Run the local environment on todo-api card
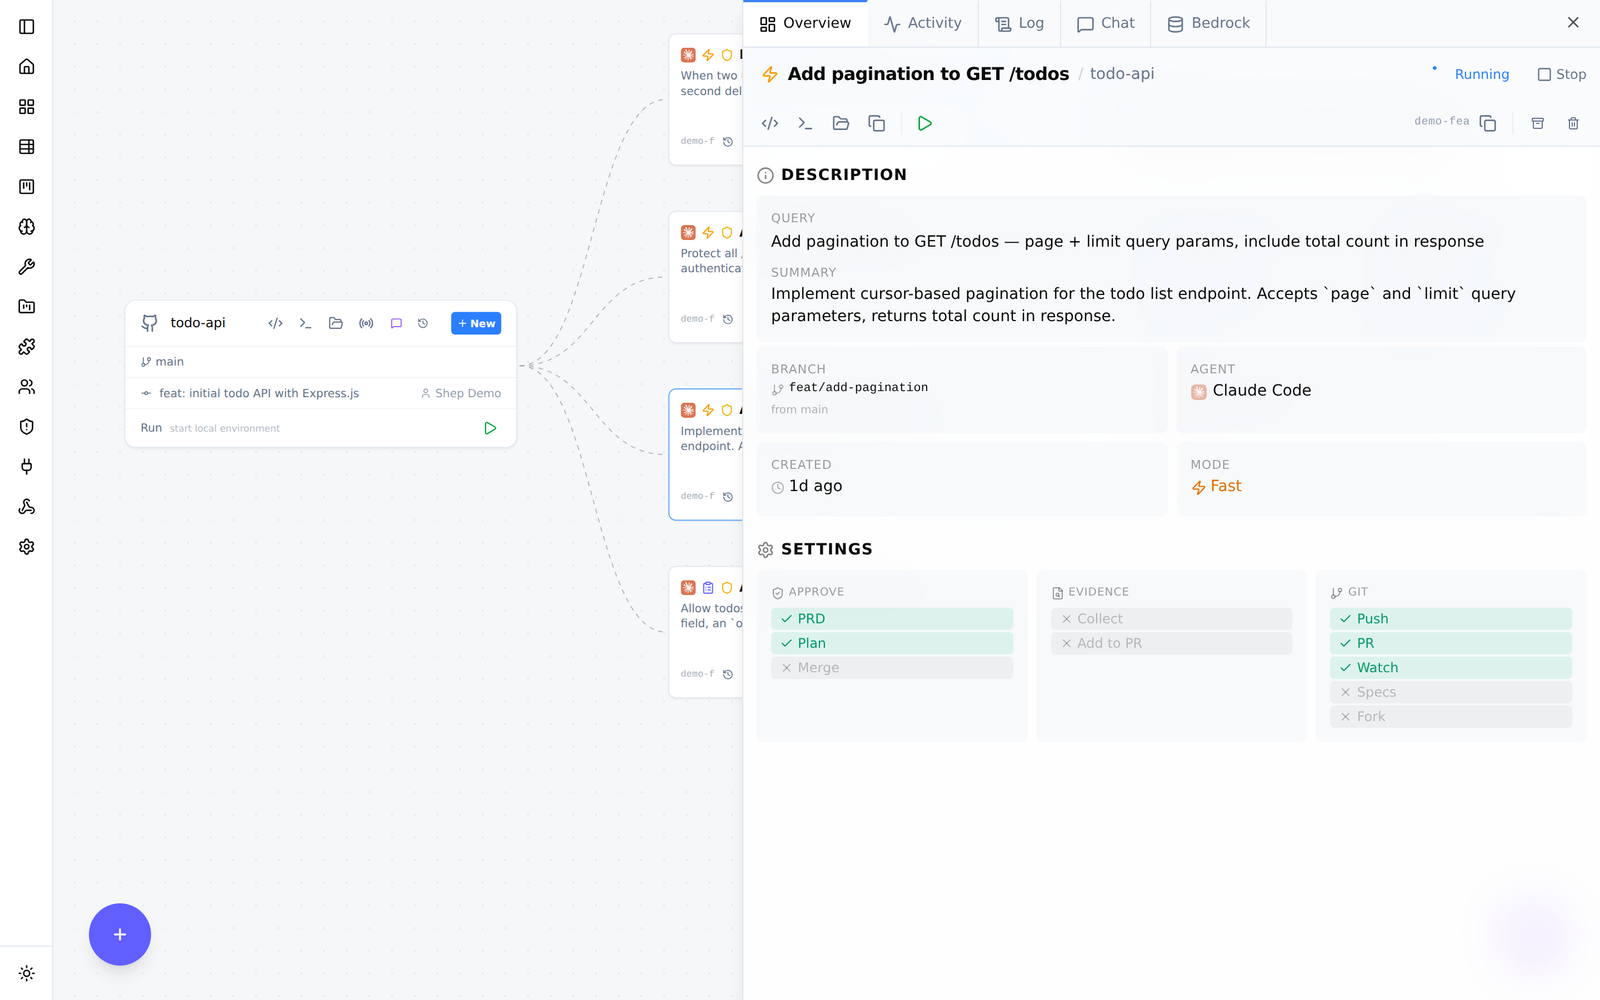This screenshot has height=1000, width=1600. [490, 428]
